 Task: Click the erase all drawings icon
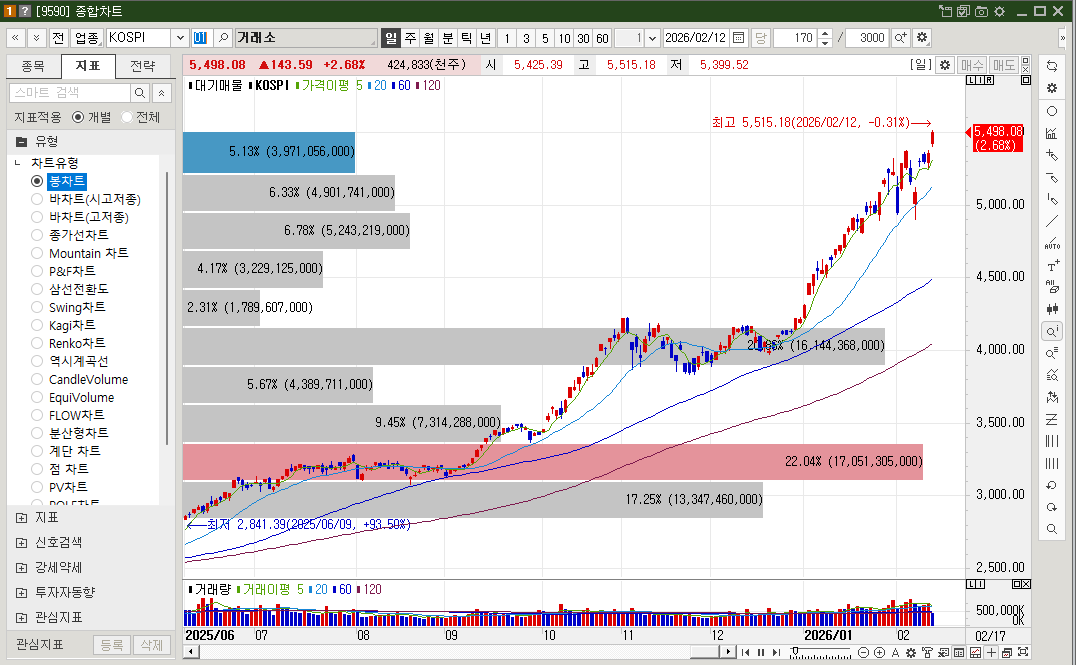click(x=1051, y=287)
